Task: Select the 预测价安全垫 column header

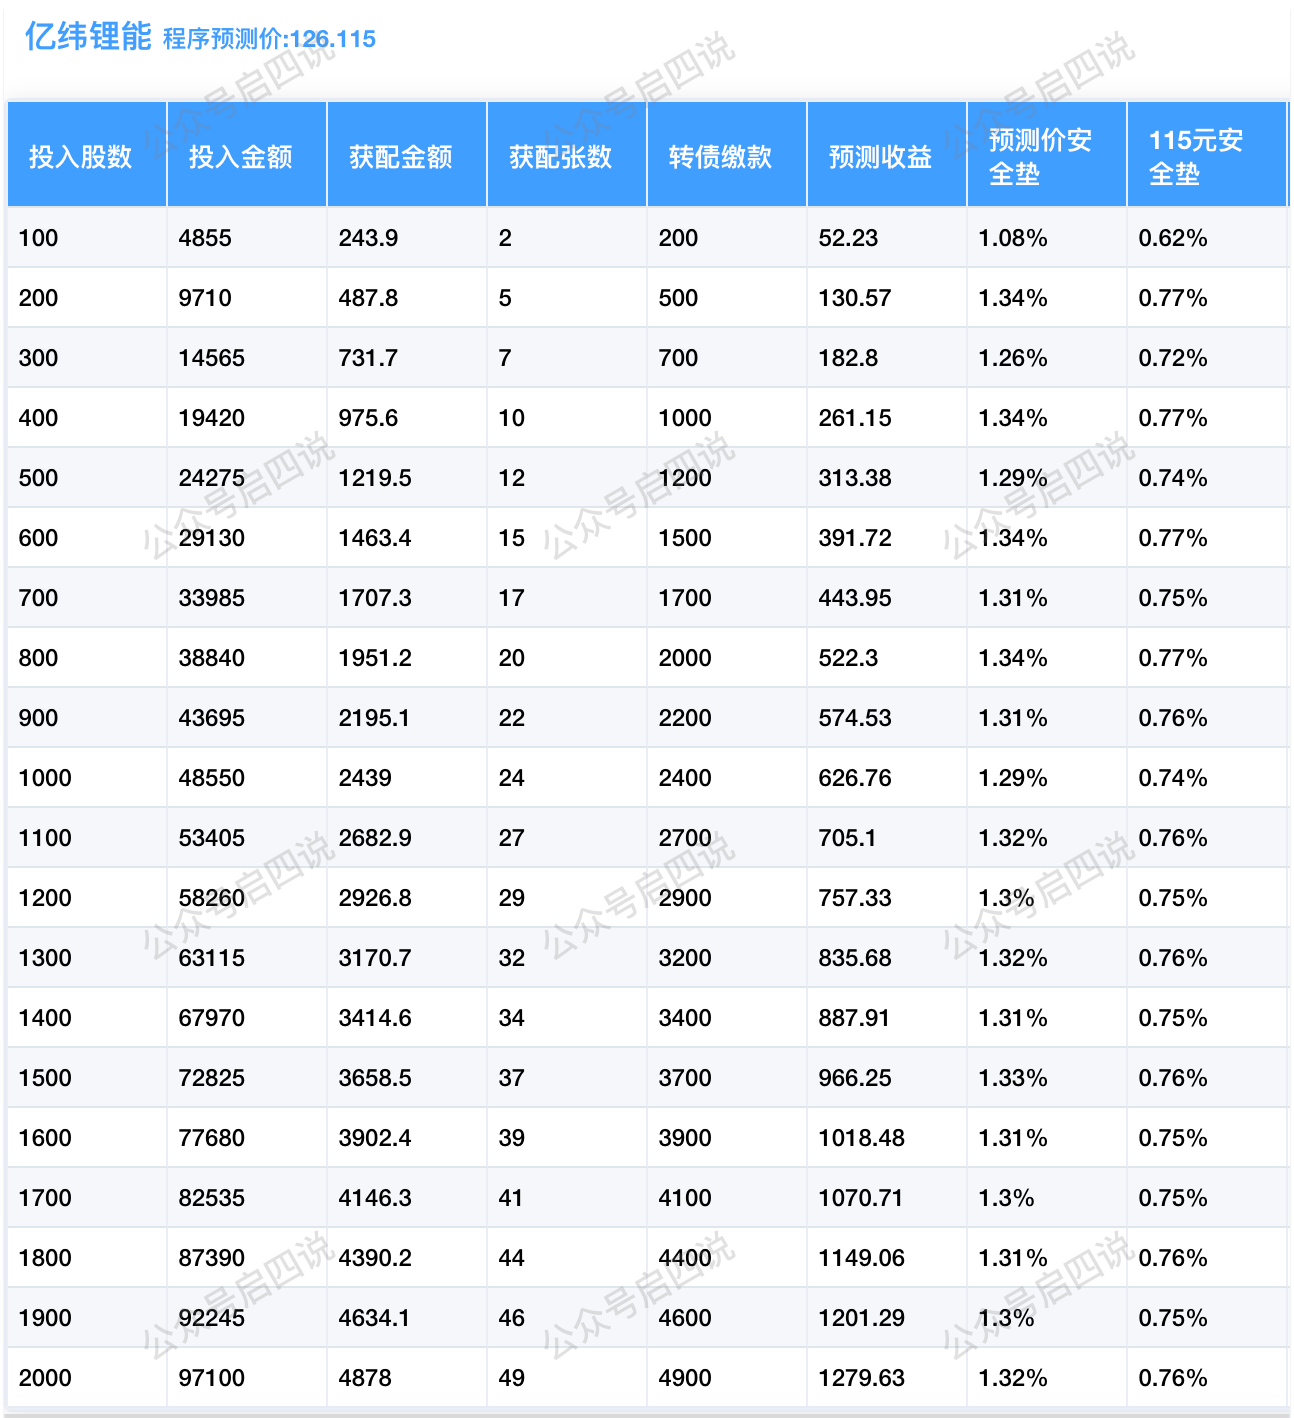Action: [x=1040, y=157]
